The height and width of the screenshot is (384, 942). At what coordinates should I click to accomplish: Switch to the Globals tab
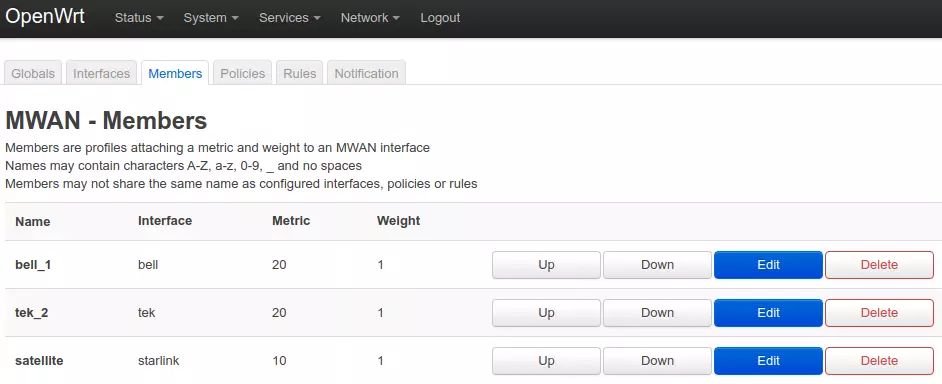click(33, 73)
